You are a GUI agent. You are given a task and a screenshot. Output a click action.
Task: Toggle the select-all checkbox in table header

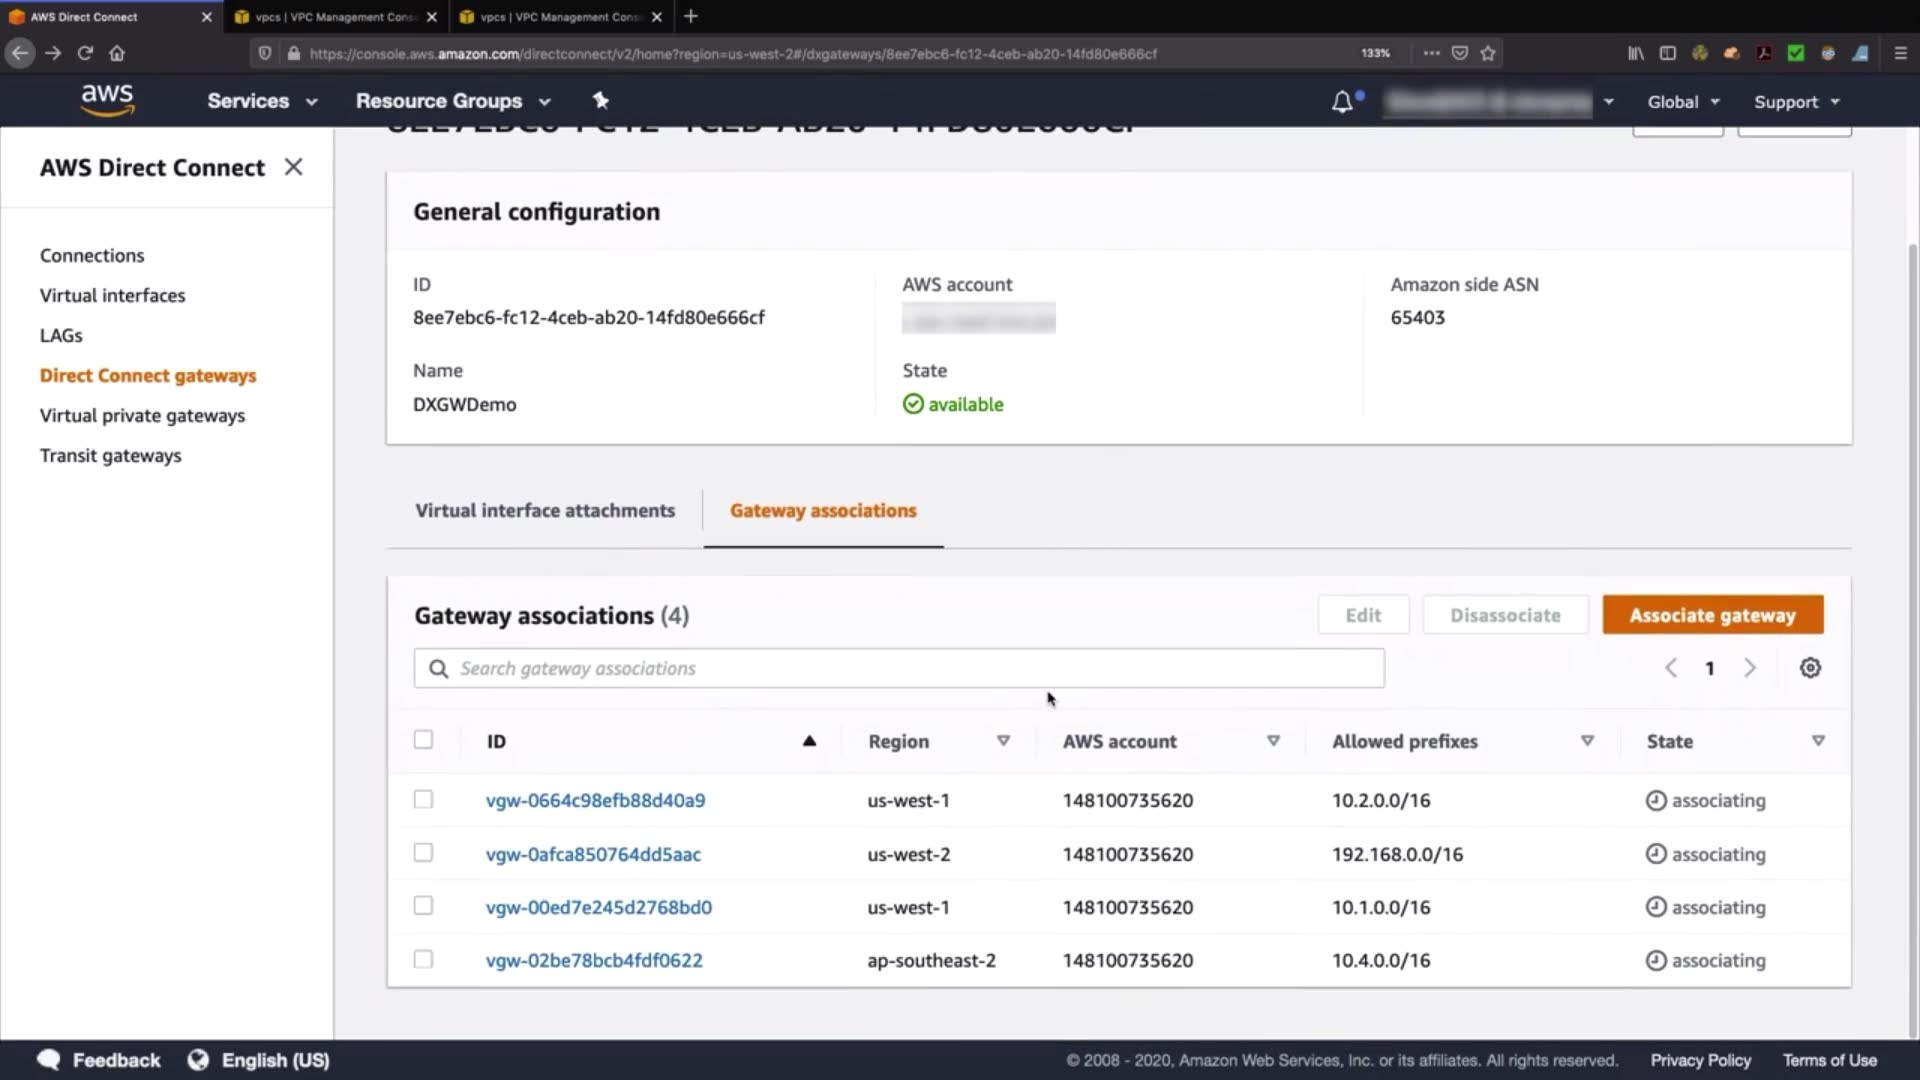[423, 740]
